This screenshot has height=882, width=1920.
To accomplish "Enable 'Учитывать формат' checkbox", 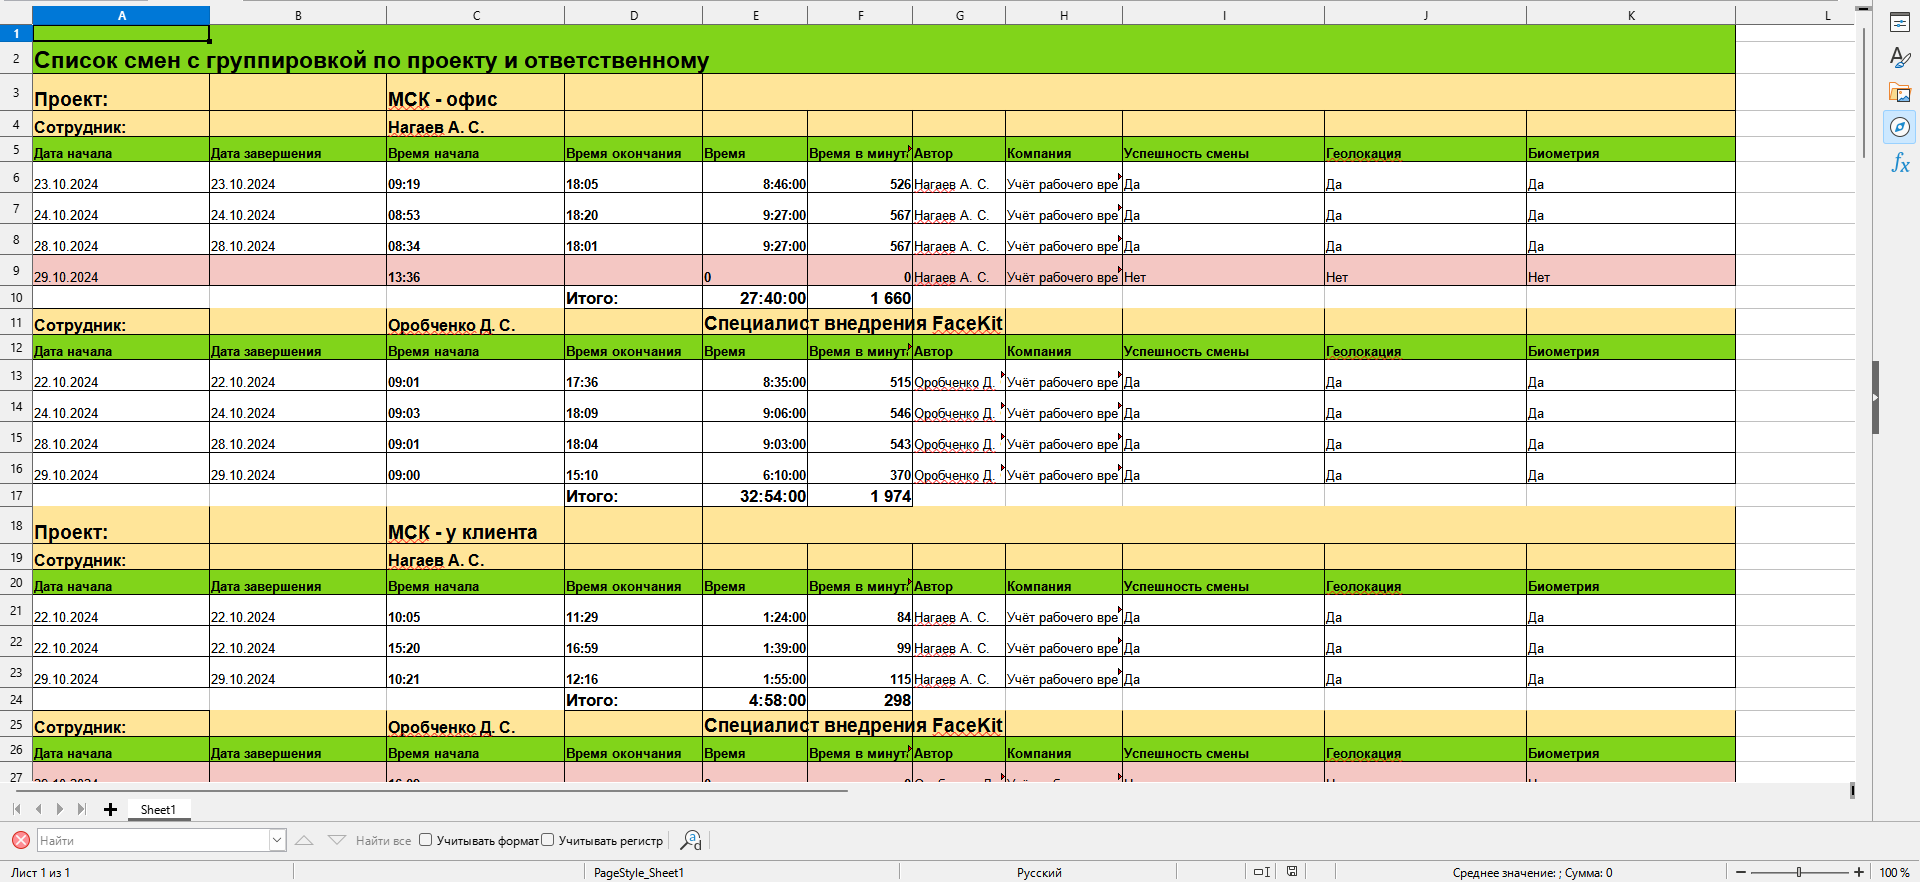I will 426,840.
